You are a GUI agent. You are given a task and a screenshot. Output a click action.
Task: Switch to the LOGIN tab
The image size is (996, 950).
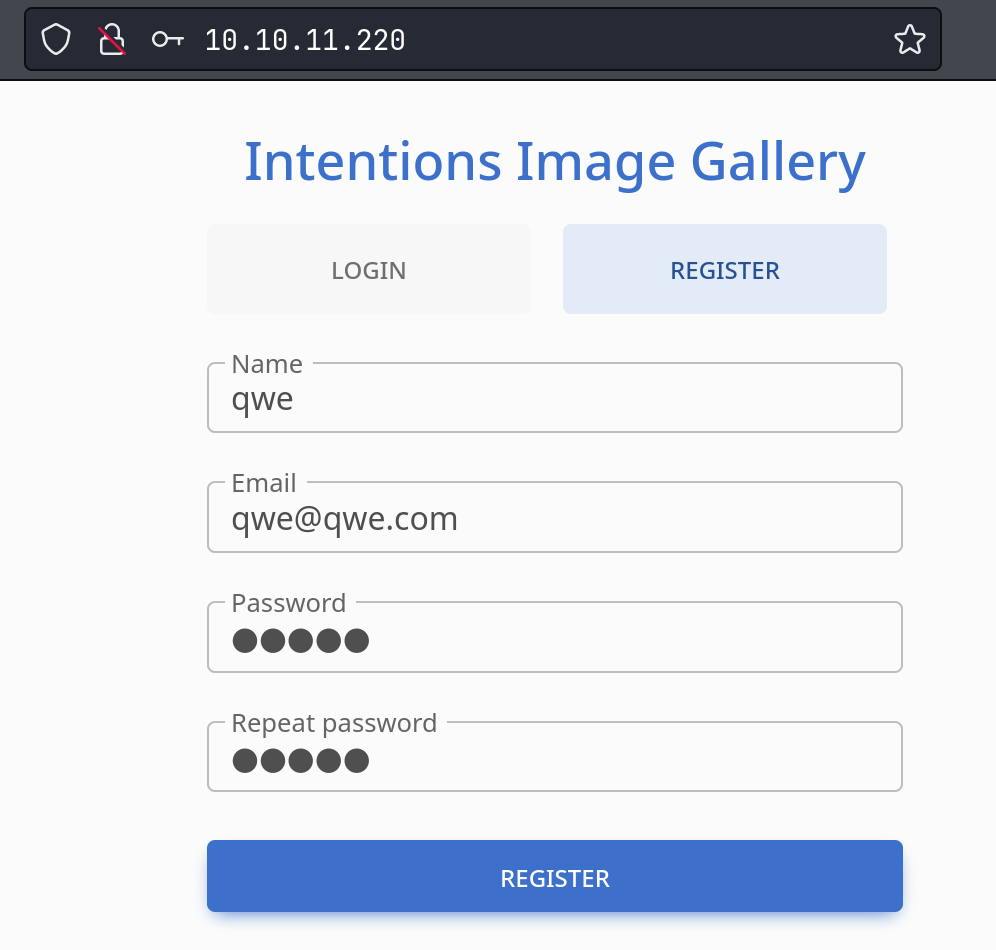click(369, 269)
